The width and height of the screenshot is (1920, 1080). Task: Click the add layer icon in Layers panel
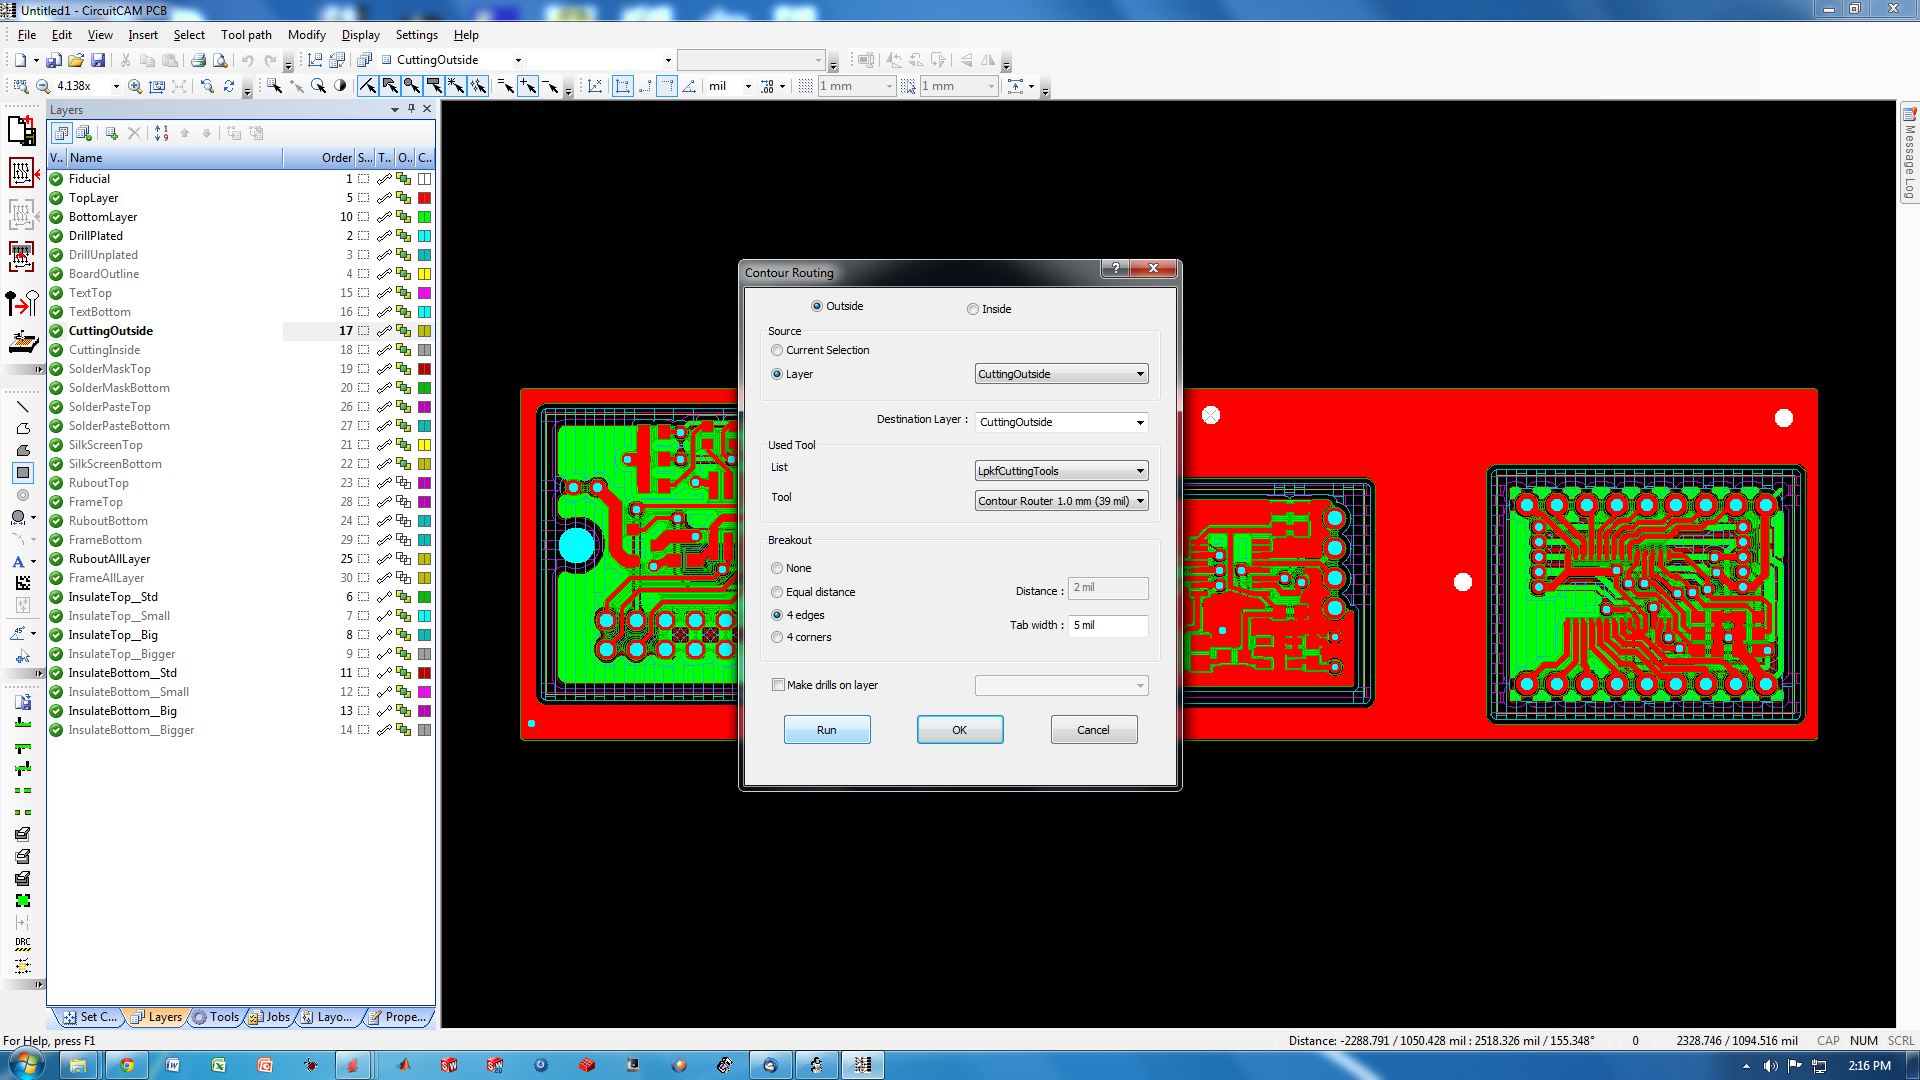coord(111,133)
